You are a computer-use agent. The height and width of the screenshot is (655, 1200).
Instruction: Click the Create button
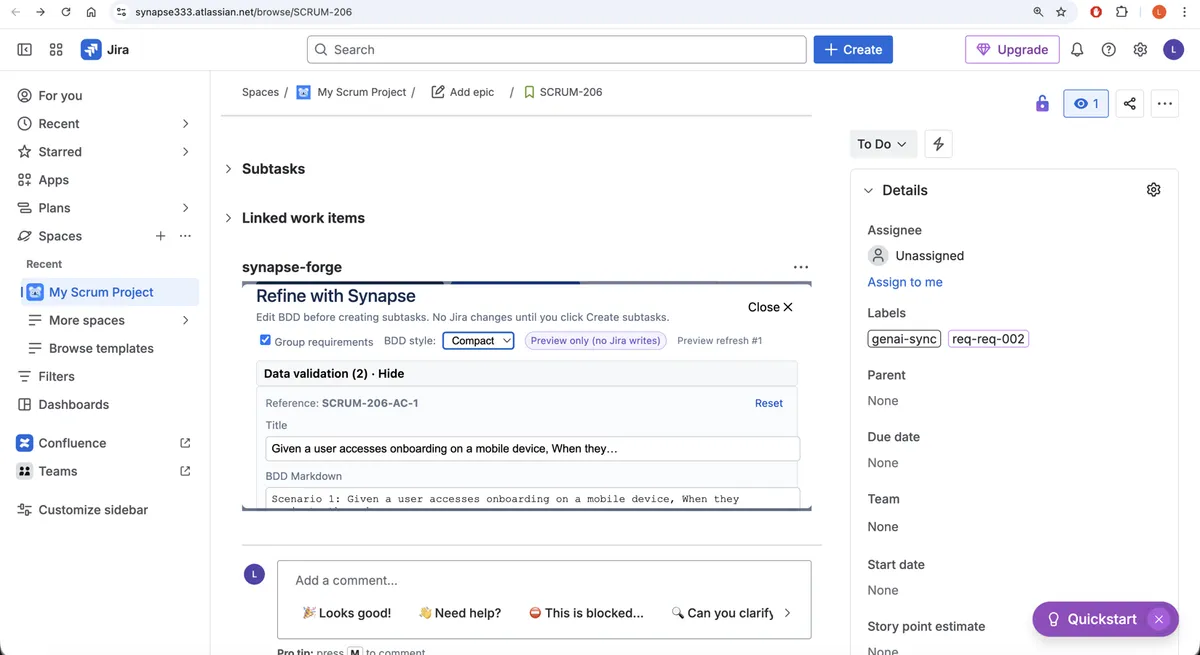(x=853, y=49)
